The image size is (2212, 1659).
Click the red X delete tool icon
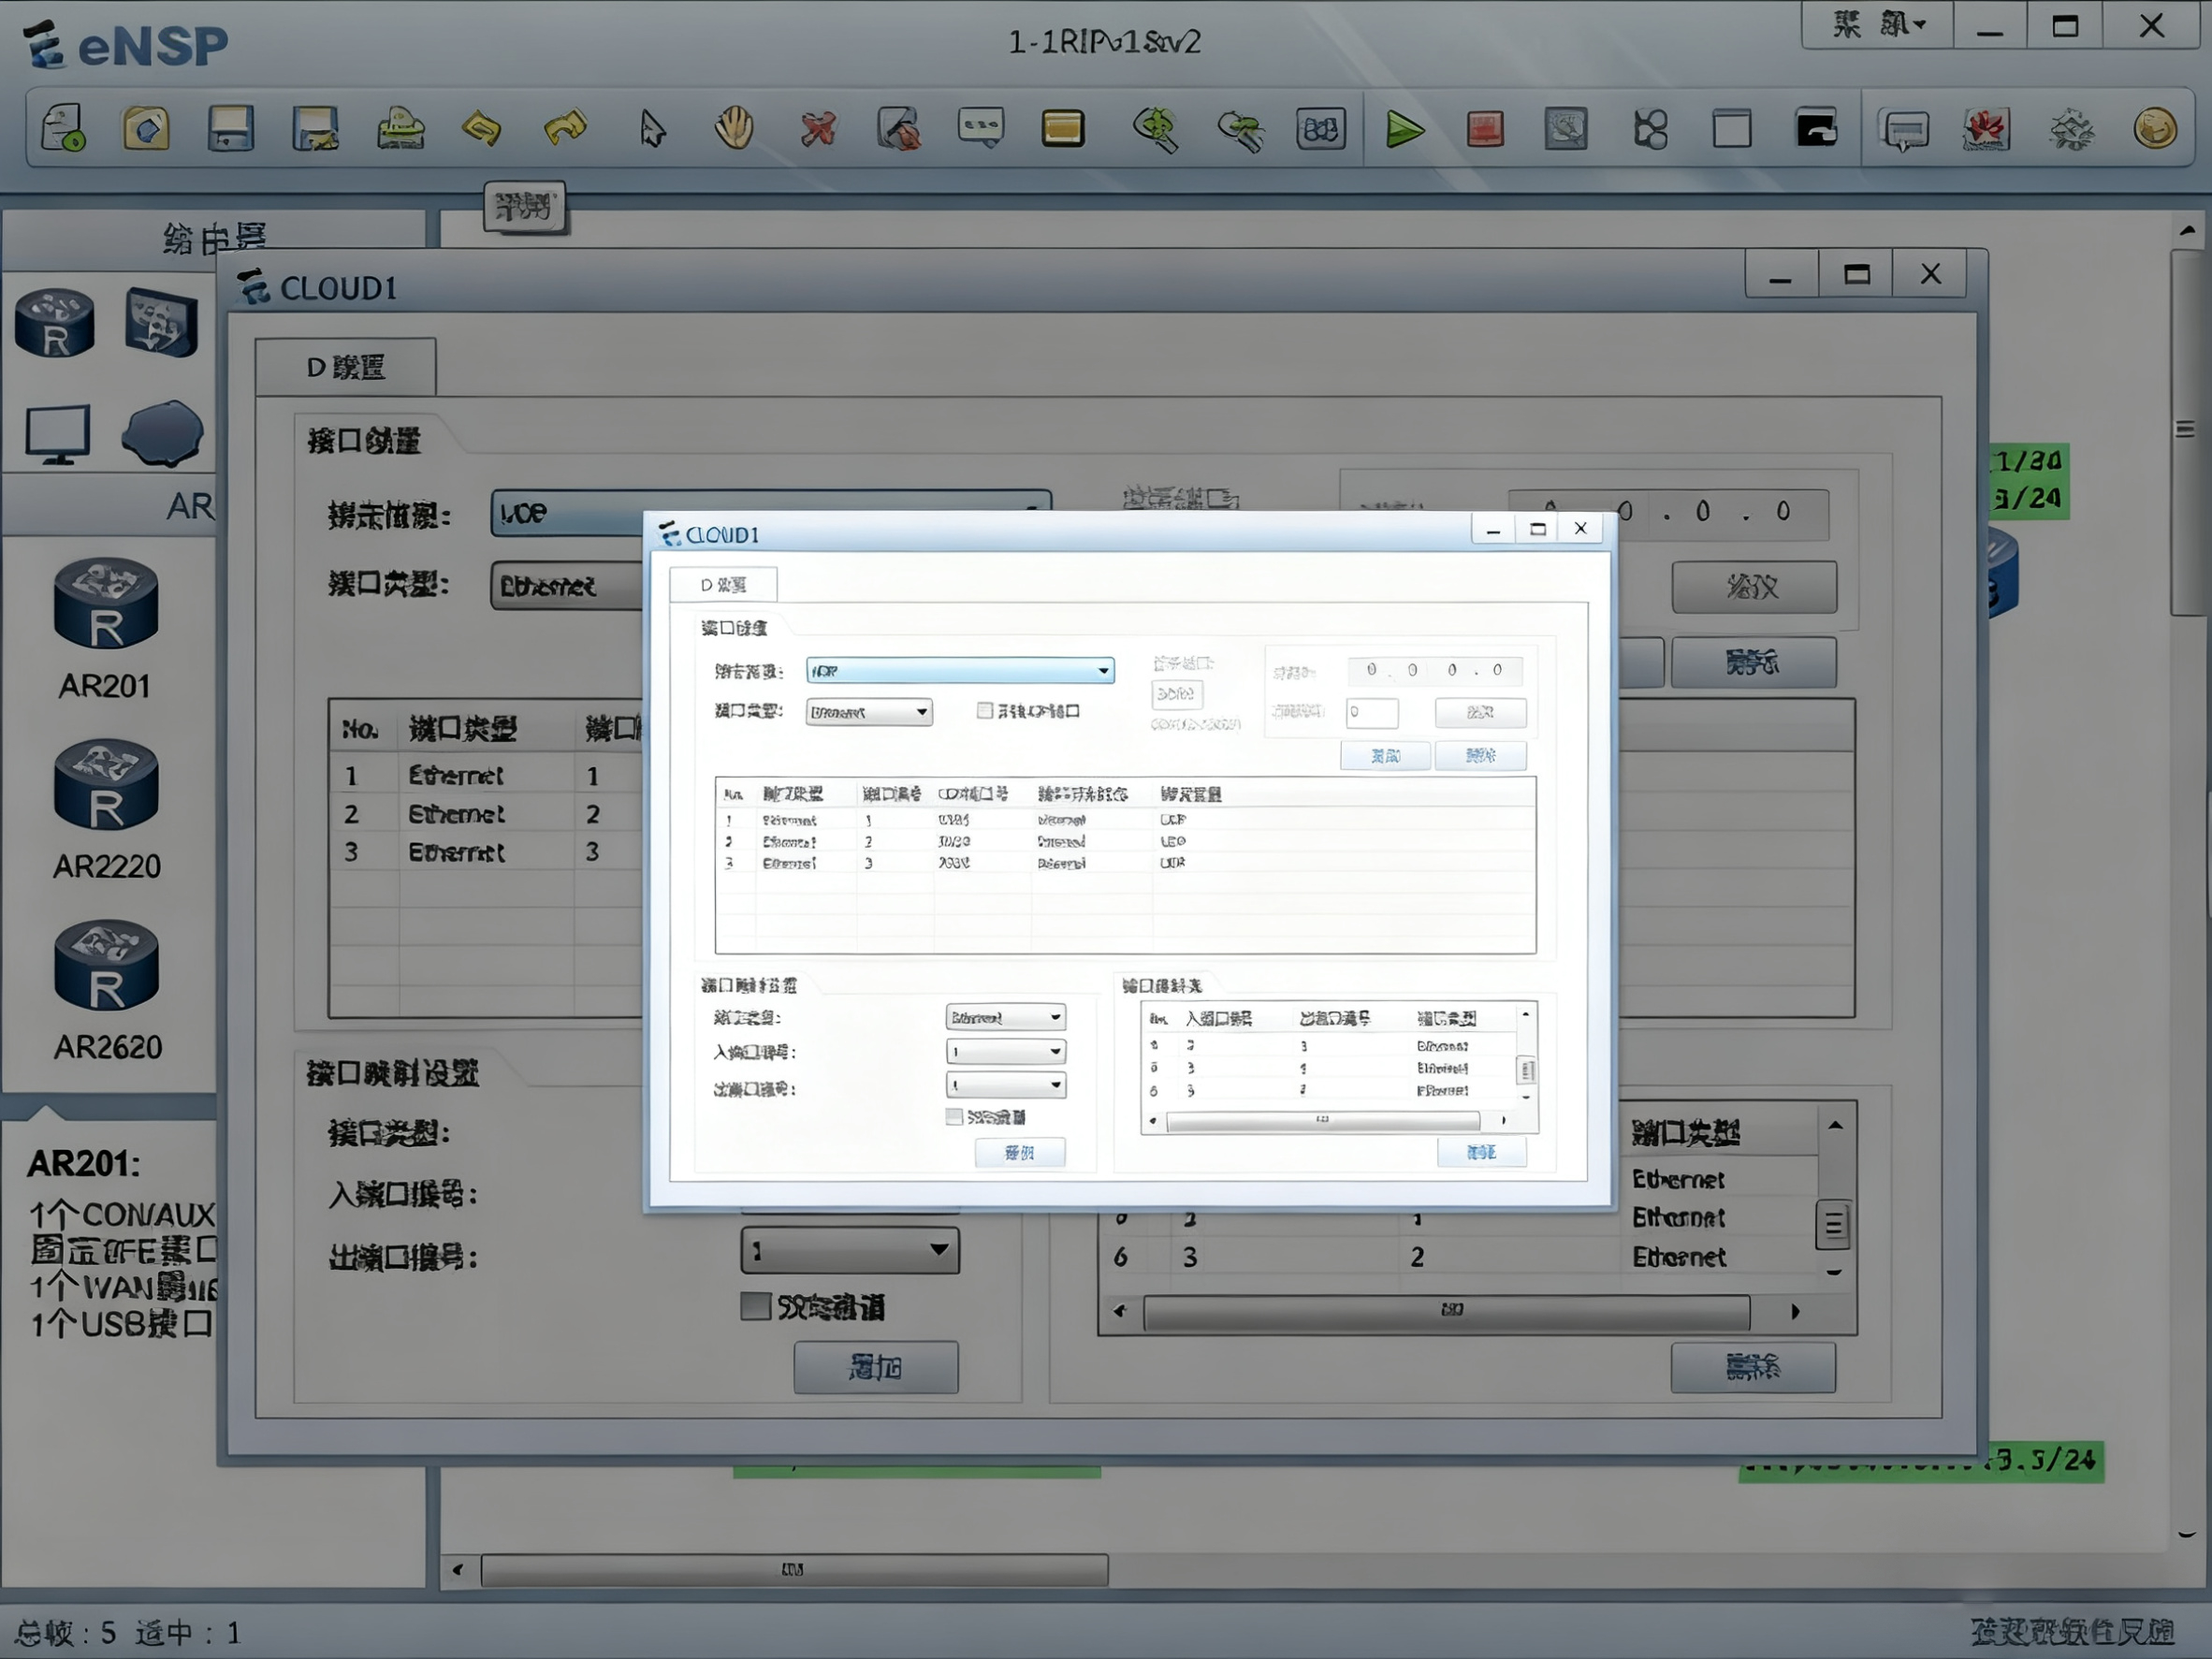(x=818, y=129)
